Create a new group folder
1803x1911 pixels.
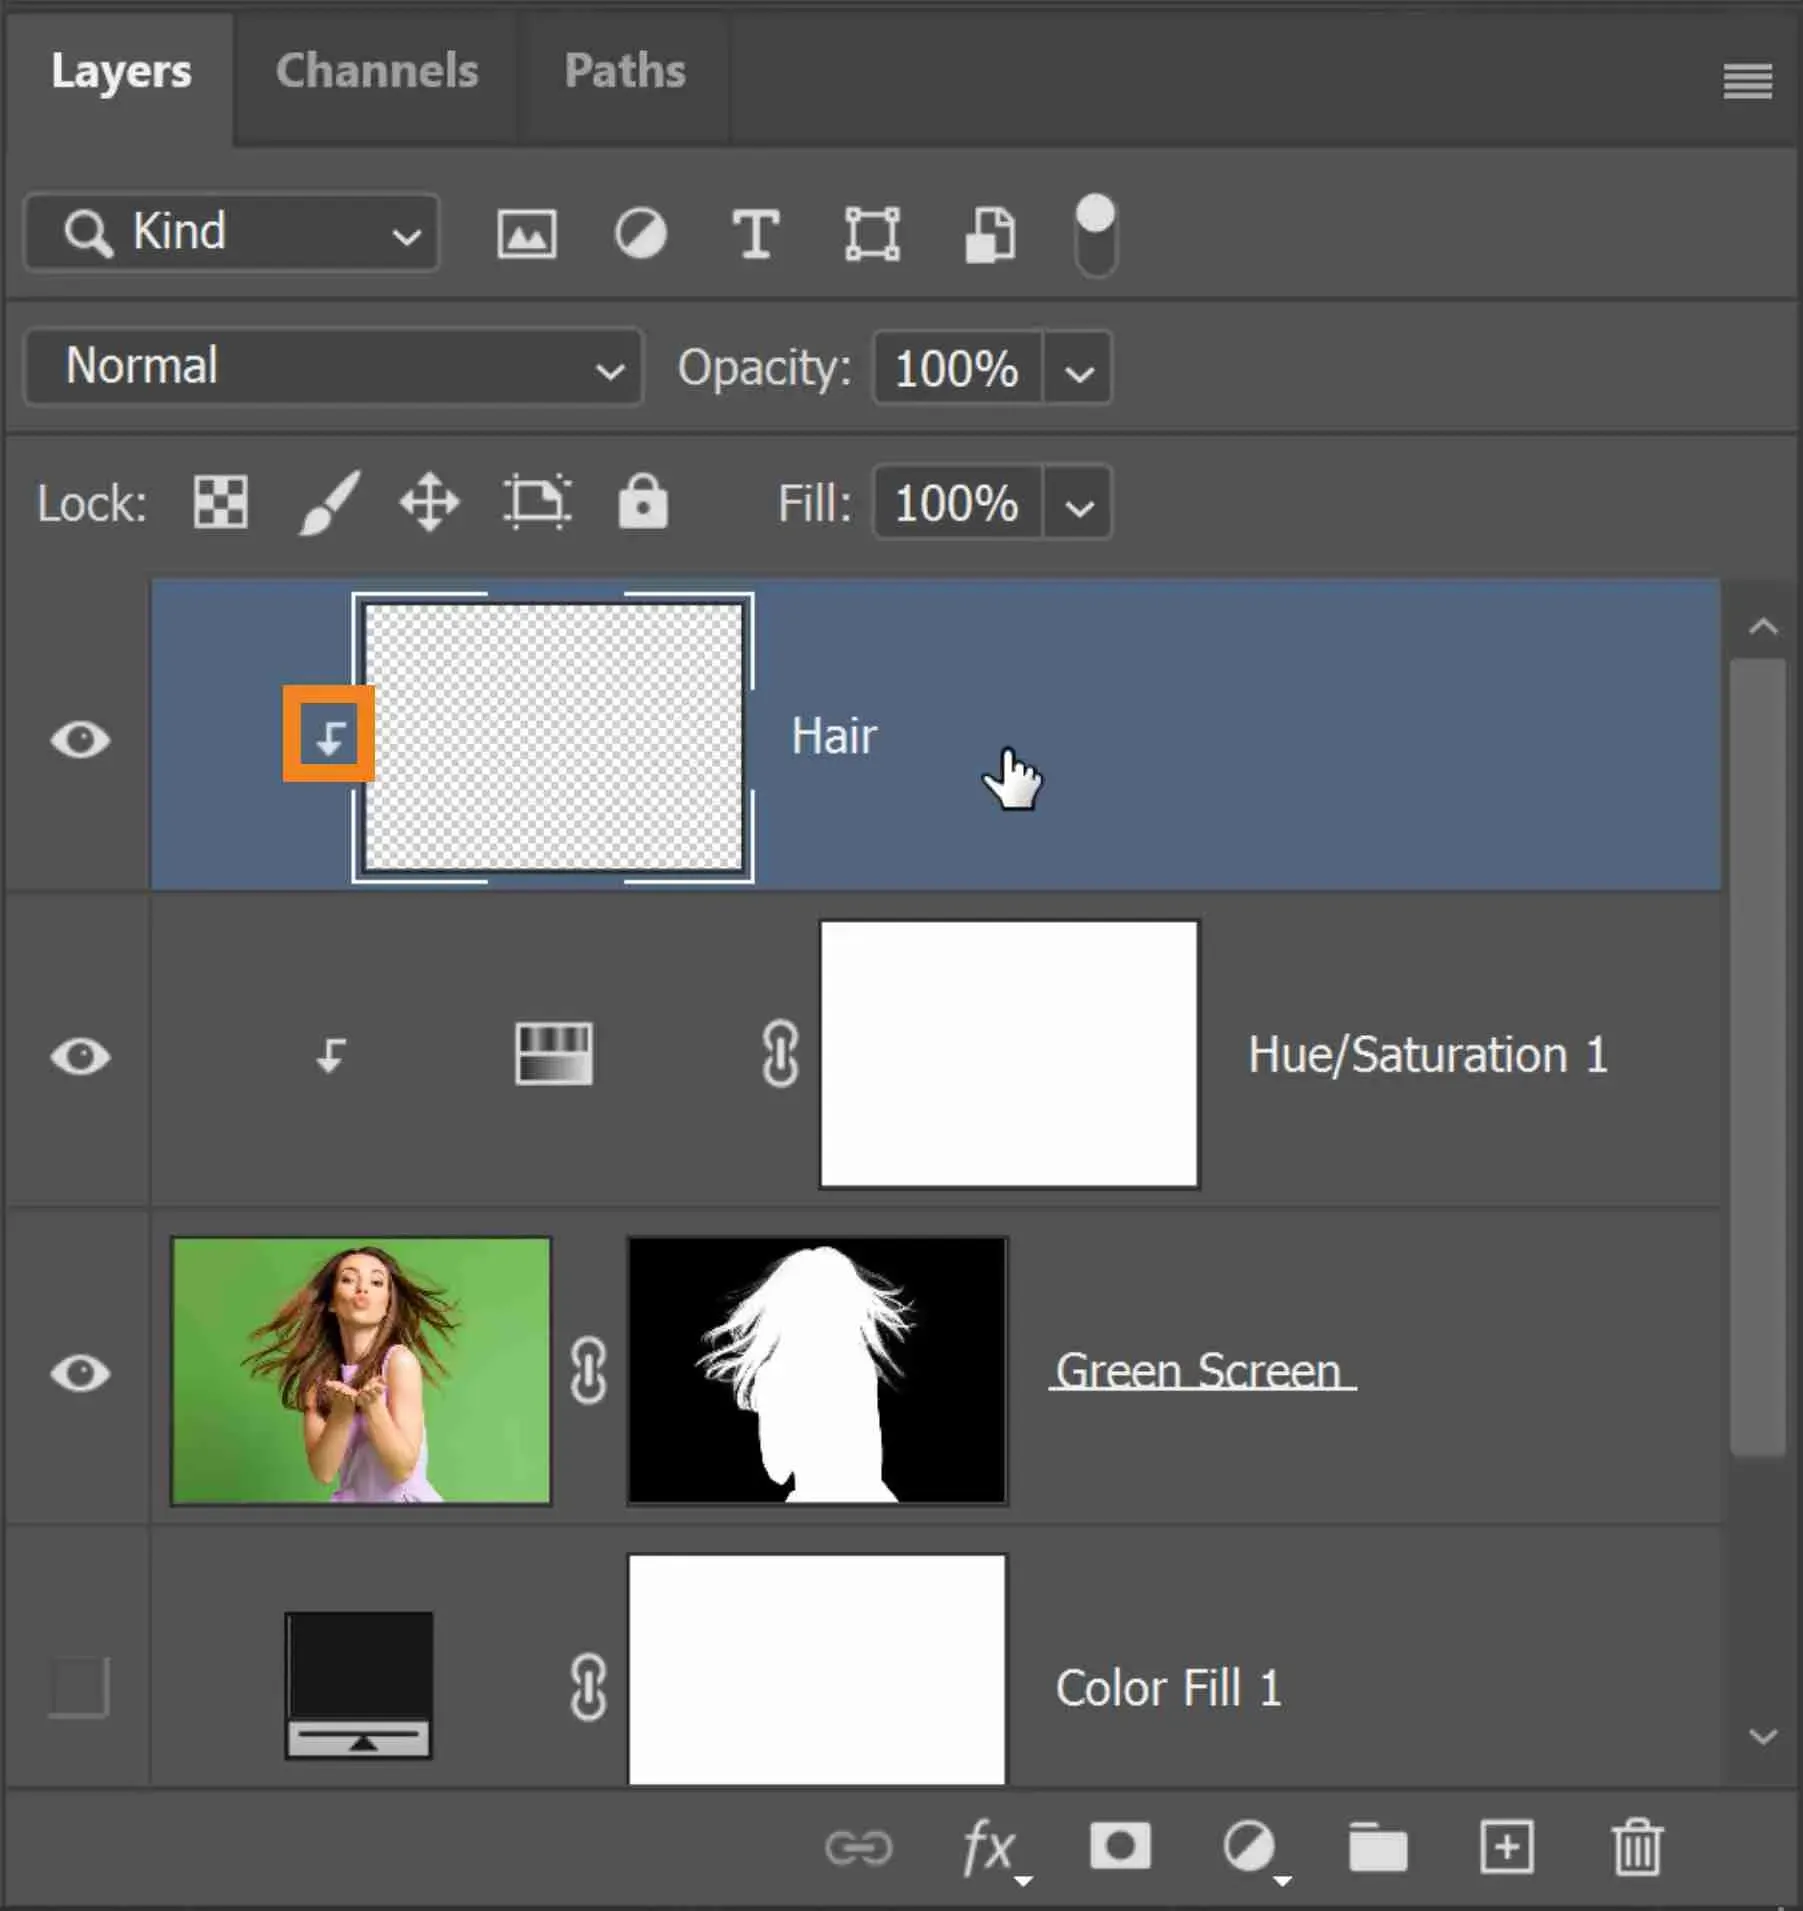click(1377, 1846)
